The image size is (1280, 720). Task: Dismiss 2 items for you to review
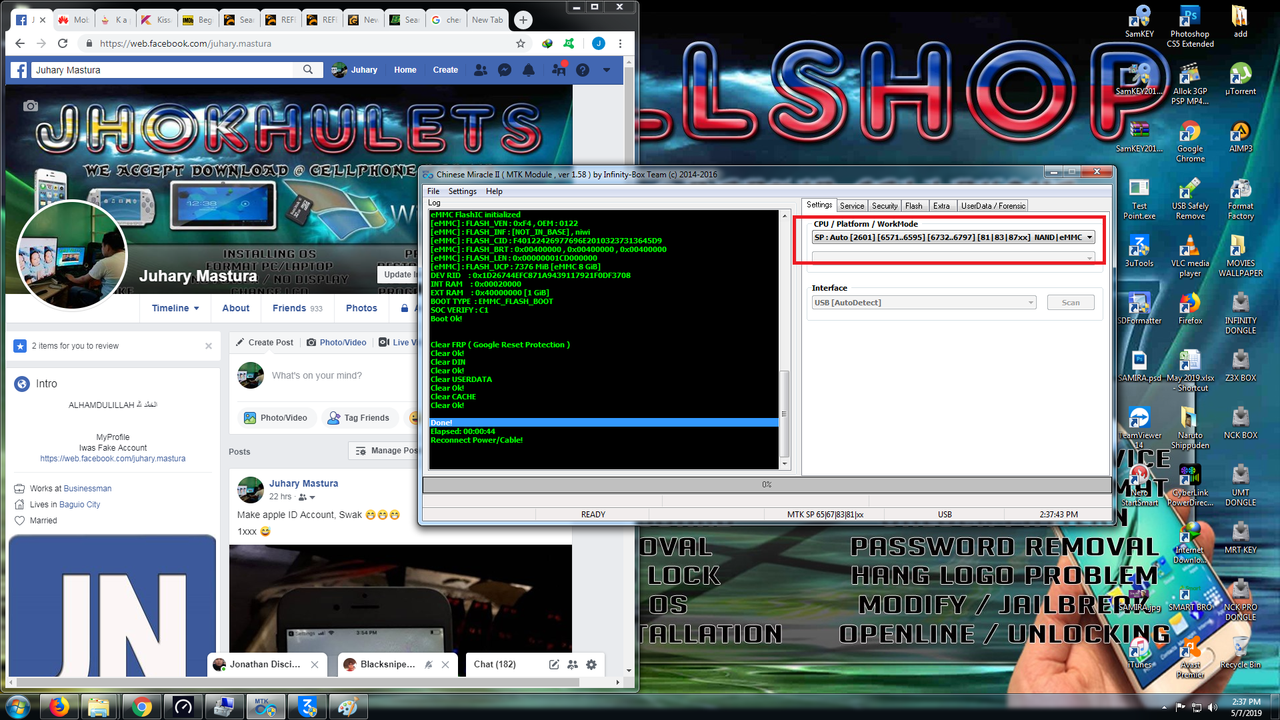pyautogui.click(x=208, y=346)
